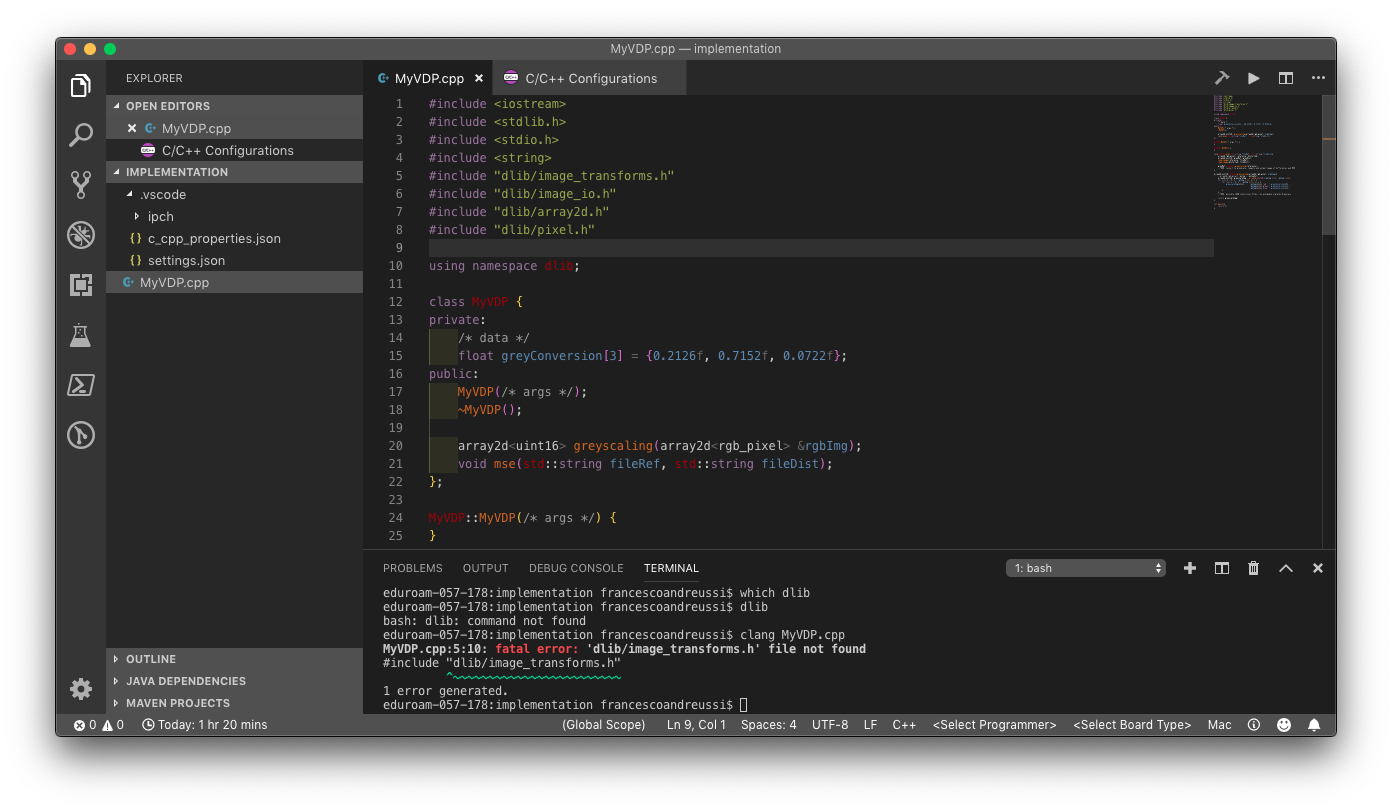Screen dimensions: 1392x810
Task: Open the '1: bash' terminal dropdown
Action: pyautogui.click(x=1086, y=567)
